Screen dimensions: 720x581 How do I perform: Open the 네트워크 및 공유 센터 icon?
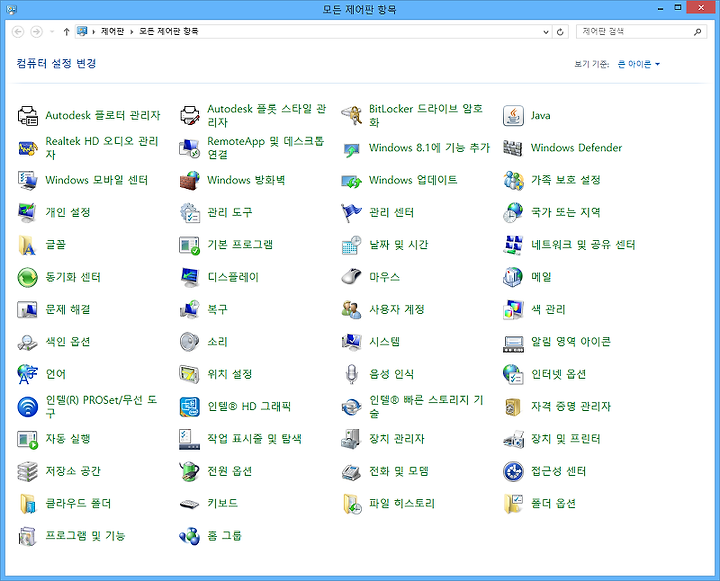tap(513, 245)
